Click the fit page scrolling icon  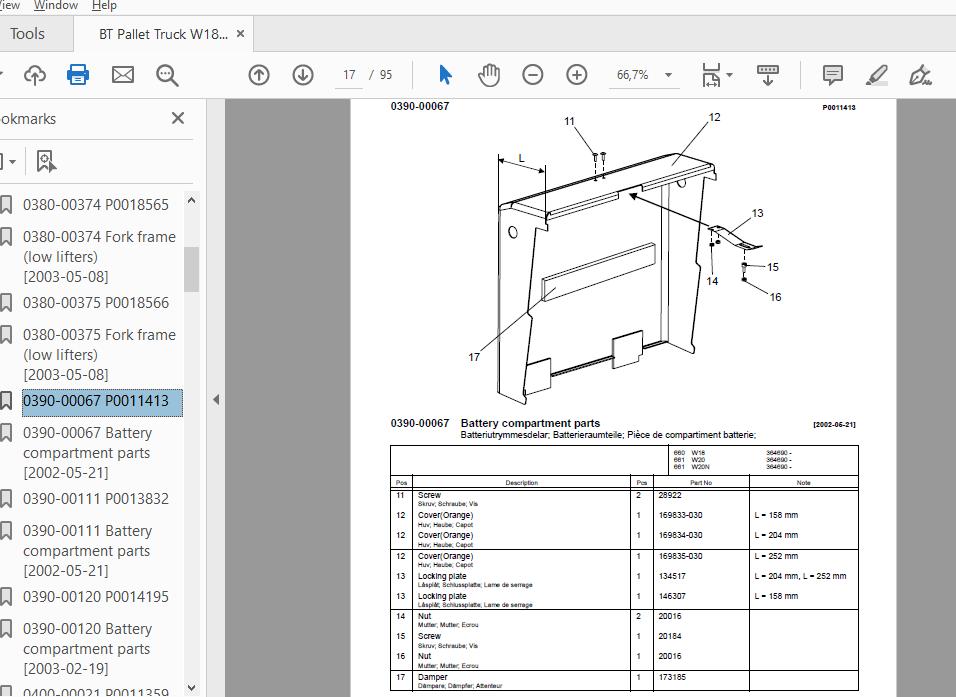[x=712, y=75]
